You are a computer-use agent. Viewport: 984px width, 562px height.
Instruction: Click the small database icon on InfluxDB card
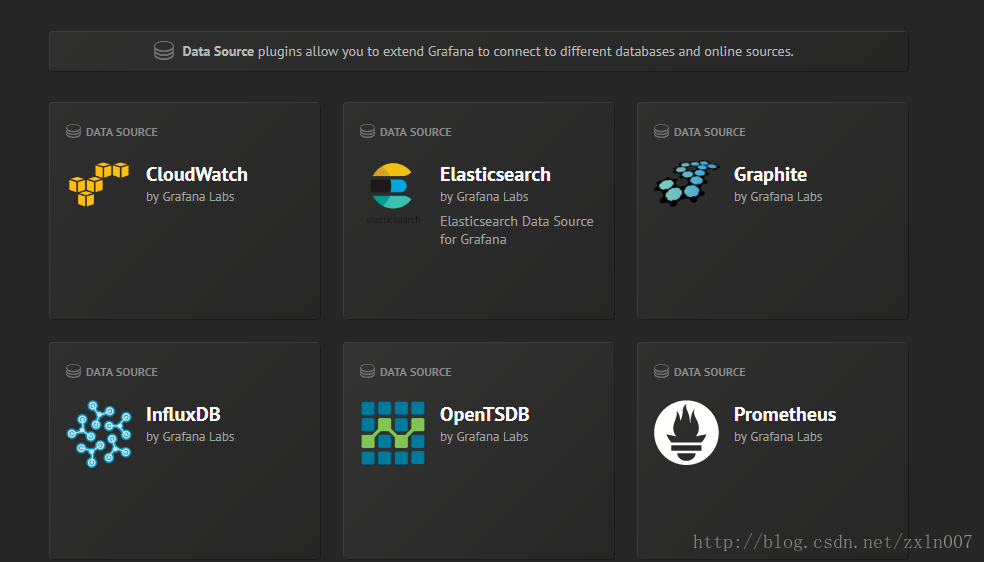[x=73, y=371]
